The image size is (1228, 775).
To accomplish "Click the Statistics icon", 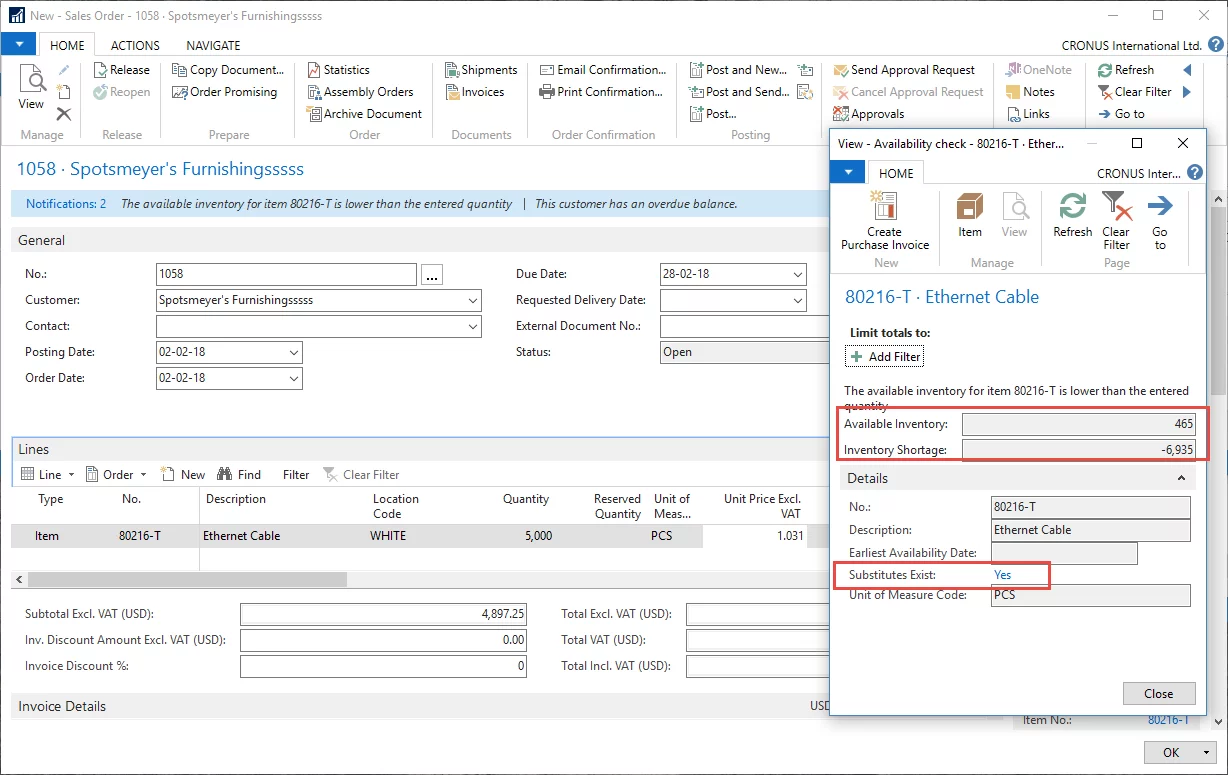I will 314,70.
